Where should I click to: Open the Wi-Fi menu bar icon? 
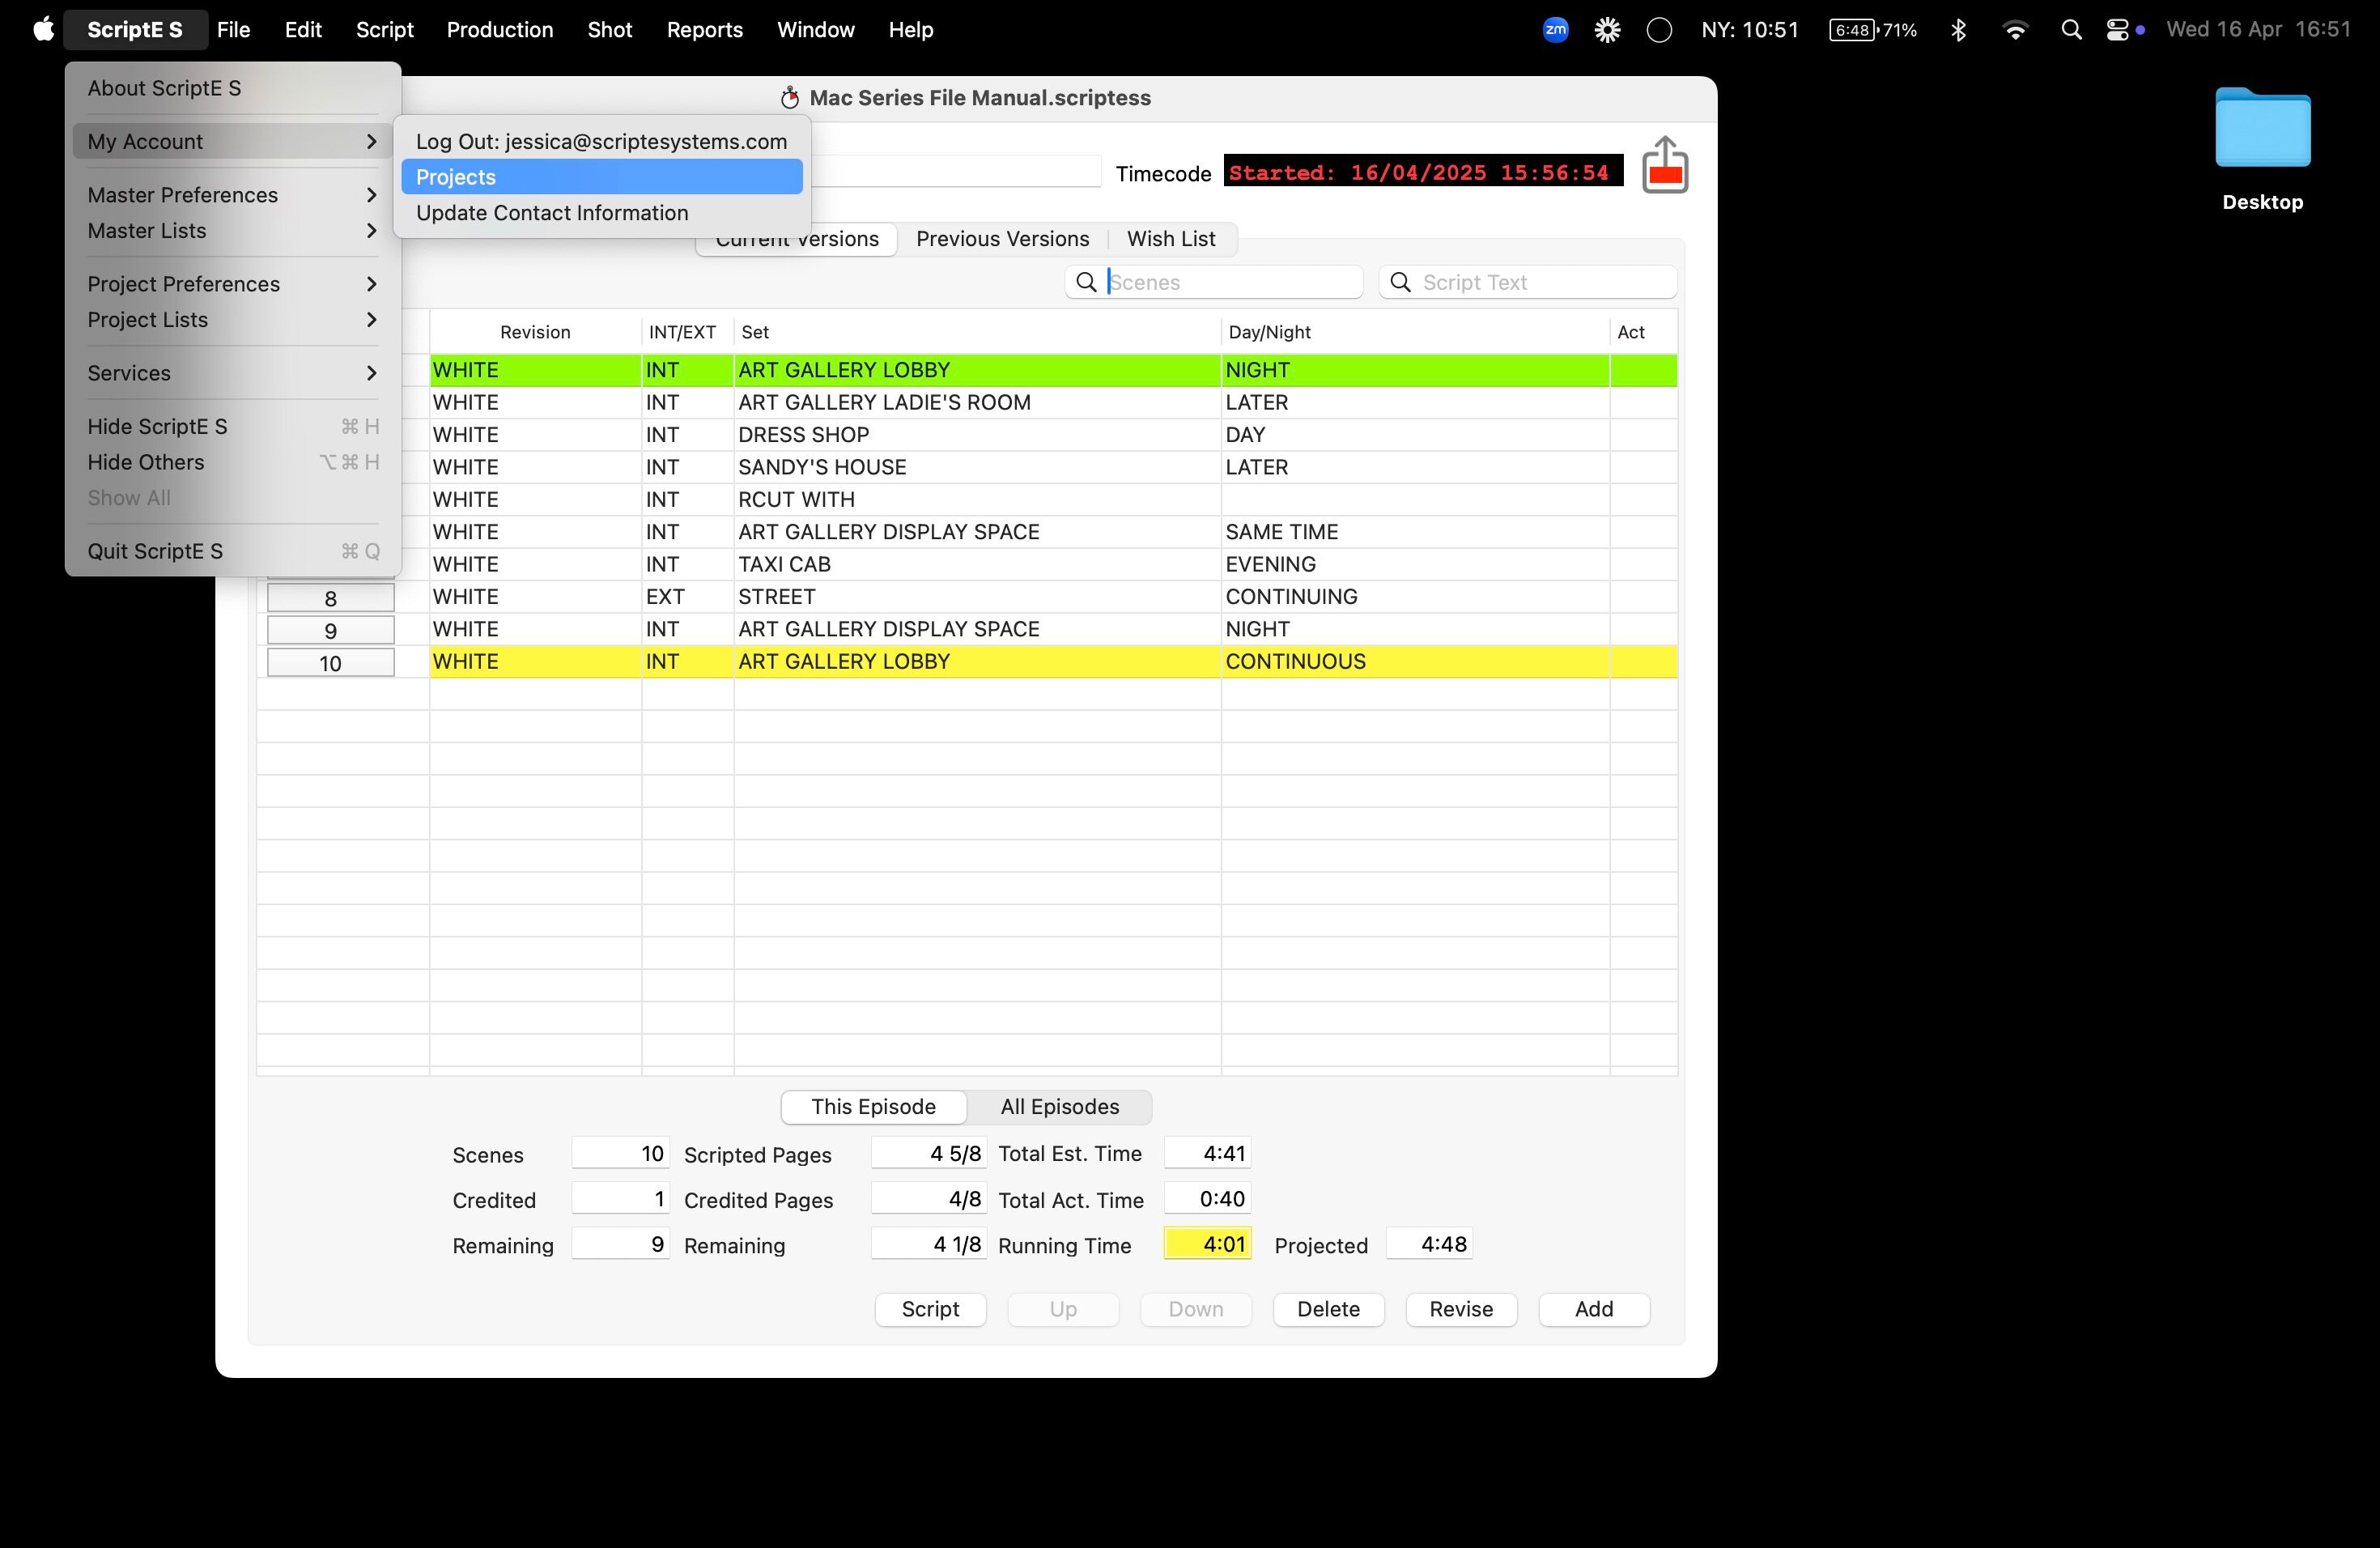point(2015,30)
